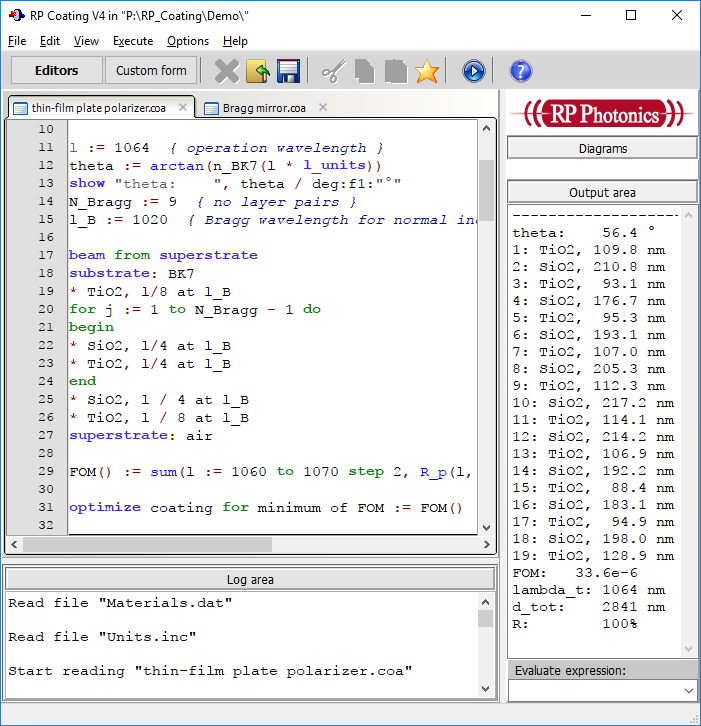
Task: Close the thin-film plate polarizer.coa tab
Action: [x=183, y=107]
